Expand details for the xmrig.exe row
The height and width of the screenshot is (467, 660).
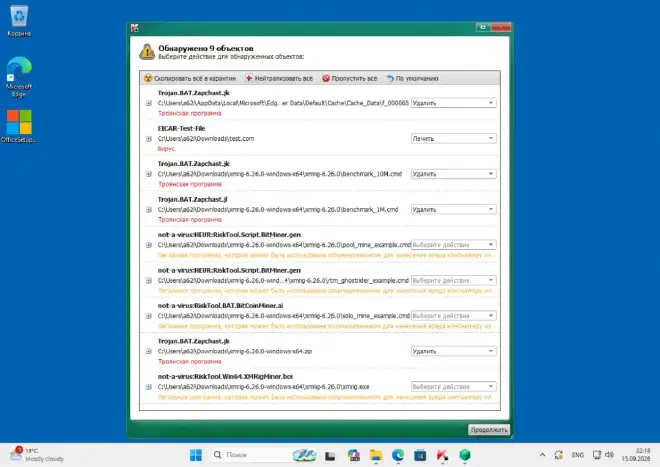coord(149,387)
